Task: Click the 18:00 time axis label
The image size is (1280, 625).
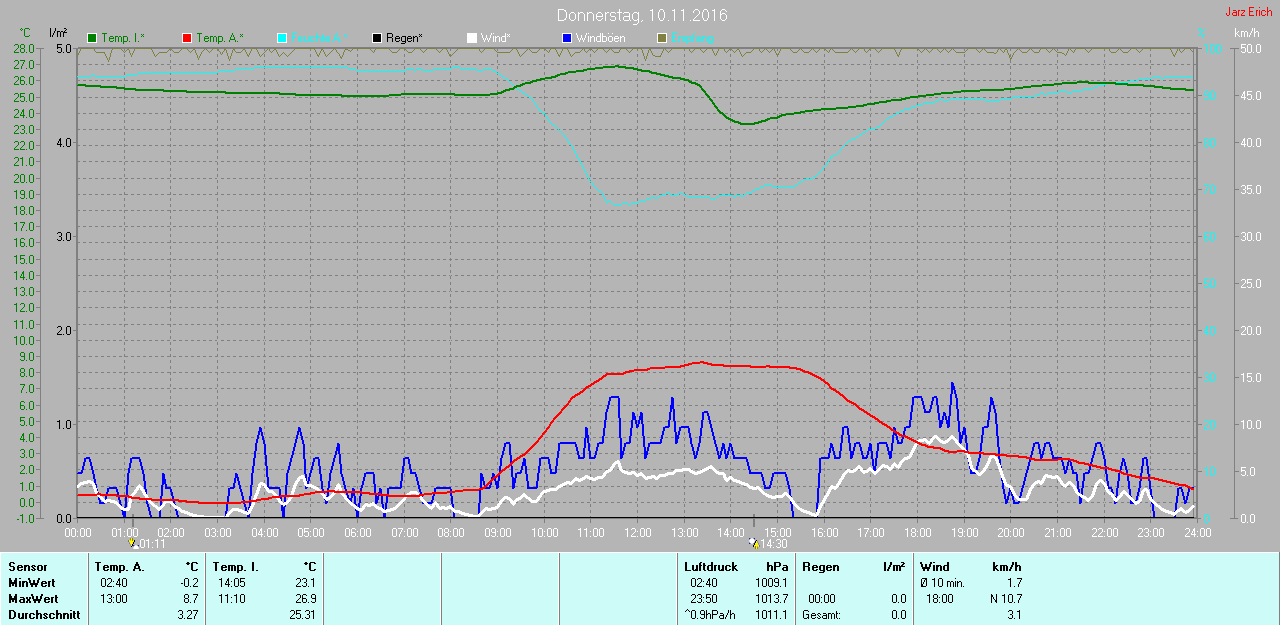Action: pos(917,533)
